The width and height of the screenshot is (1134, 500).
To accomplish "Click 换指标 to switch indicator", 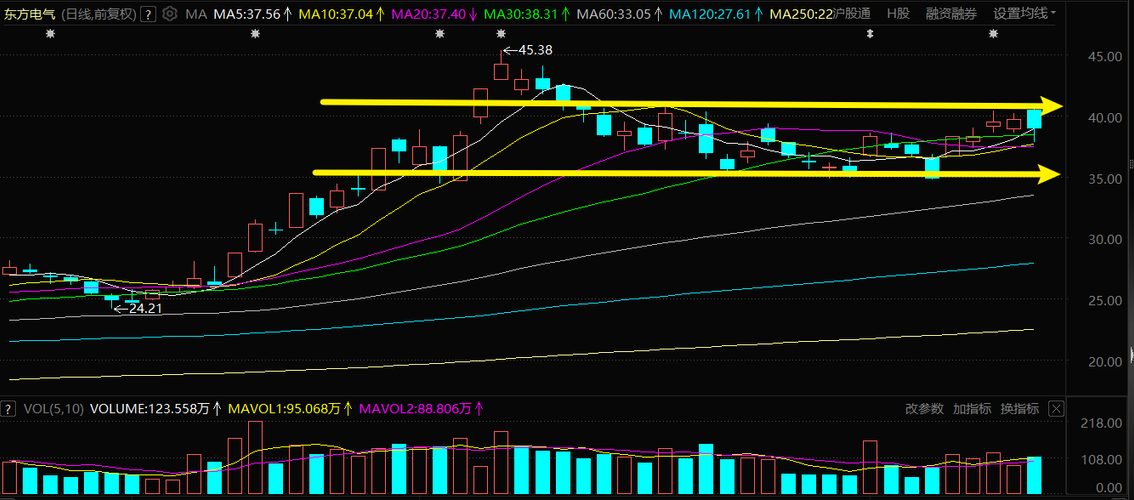I will point(1020,409).
